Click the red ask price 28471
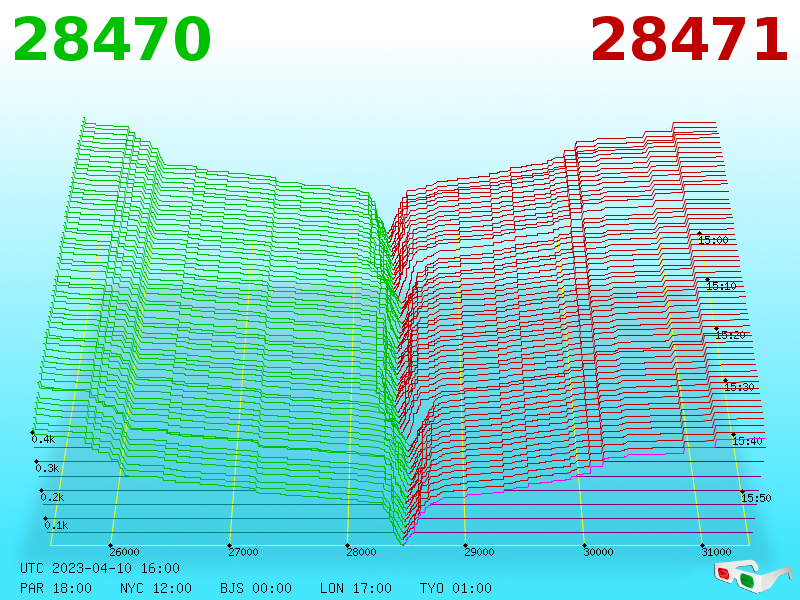Image resolution: width=800 pixels, height=600 pixels. tap(689, 40)
